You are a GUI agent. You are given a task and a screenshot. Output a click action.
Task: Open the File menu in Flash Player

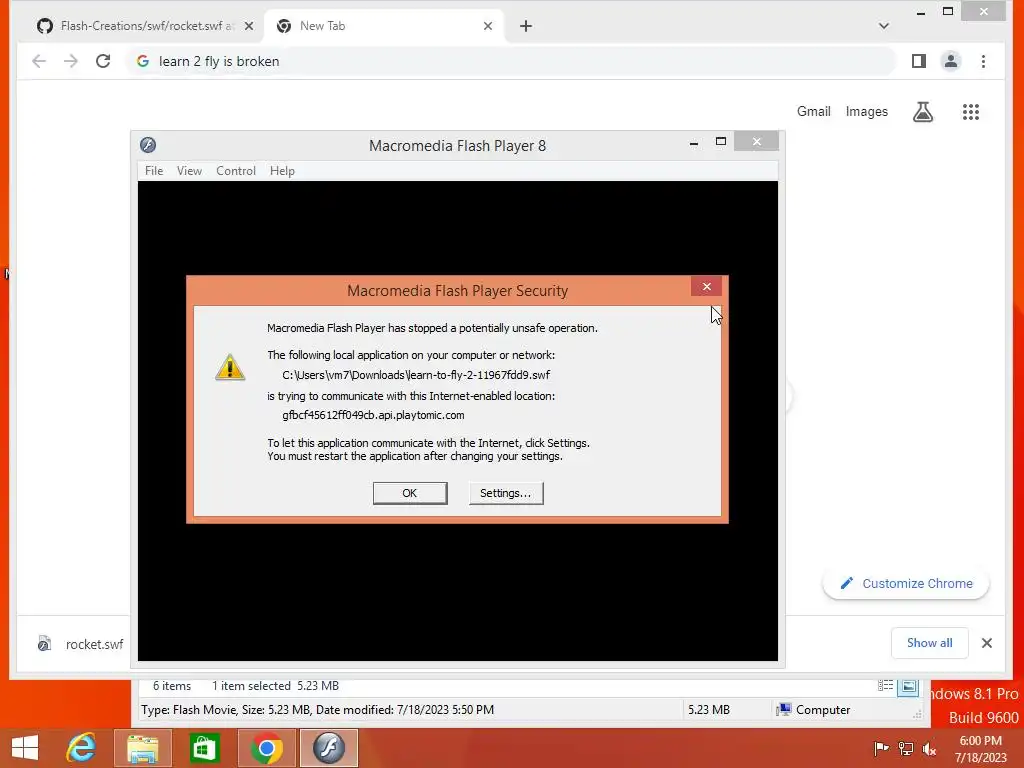pyautogui.click(x=154, y=170)
